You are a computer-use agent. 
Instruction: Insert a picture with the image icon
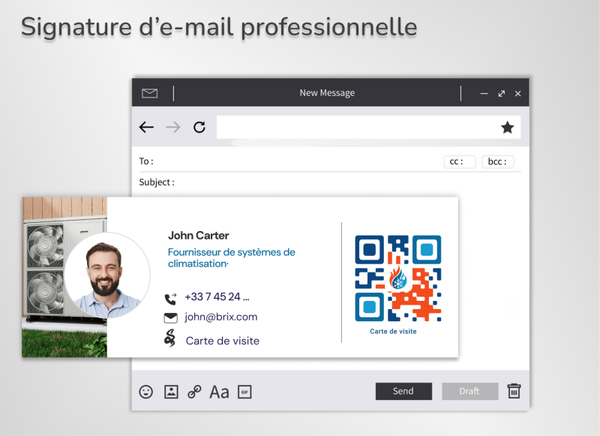171,392
